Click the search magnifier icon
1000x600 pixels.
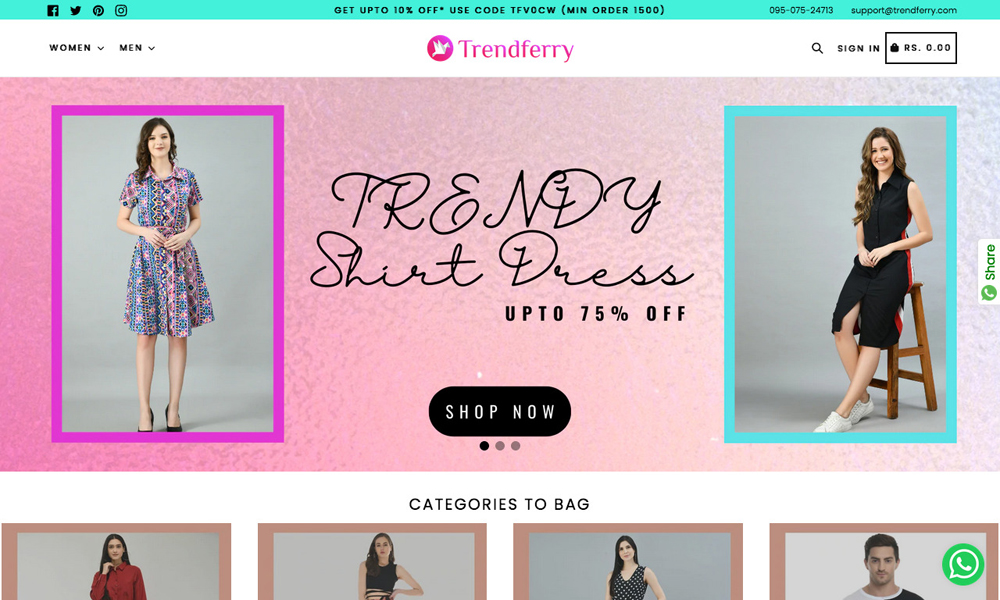tap(817, 48)
